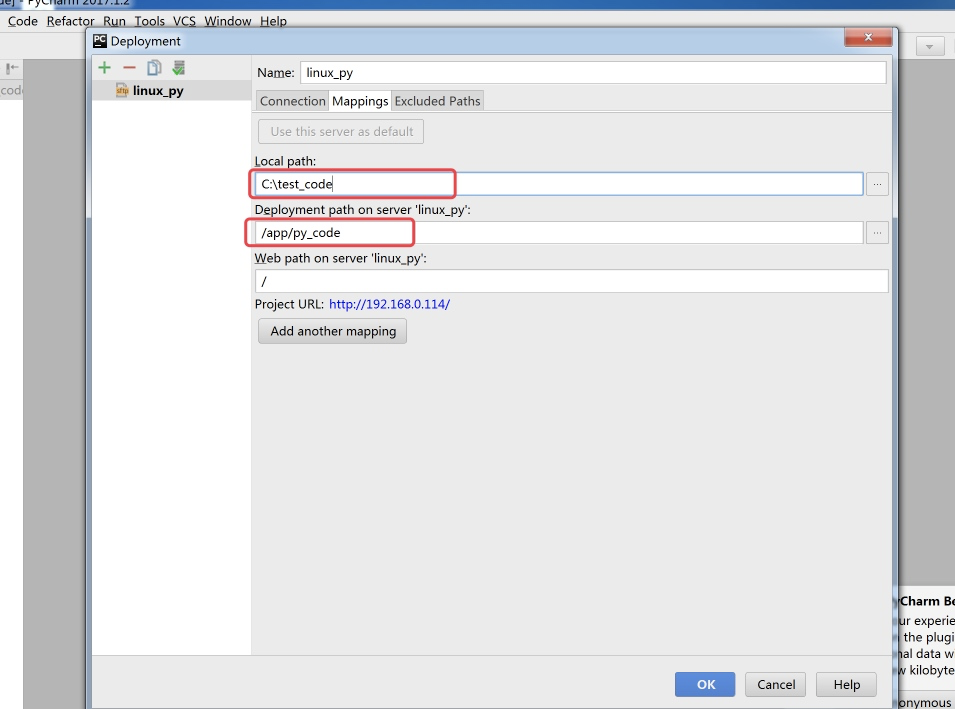
Task: Browse for the deployment path on server
Action: pos(877,233)
